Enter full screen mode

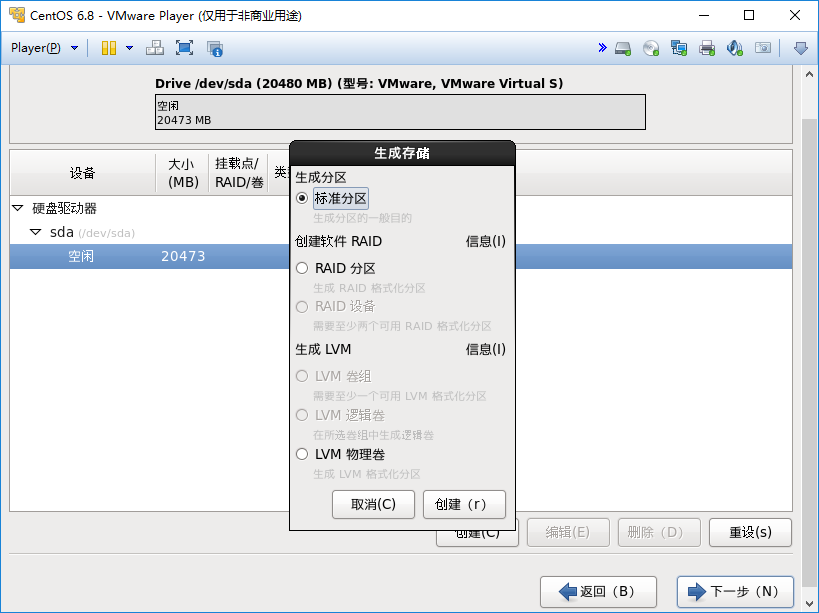(x=184, y=48)
